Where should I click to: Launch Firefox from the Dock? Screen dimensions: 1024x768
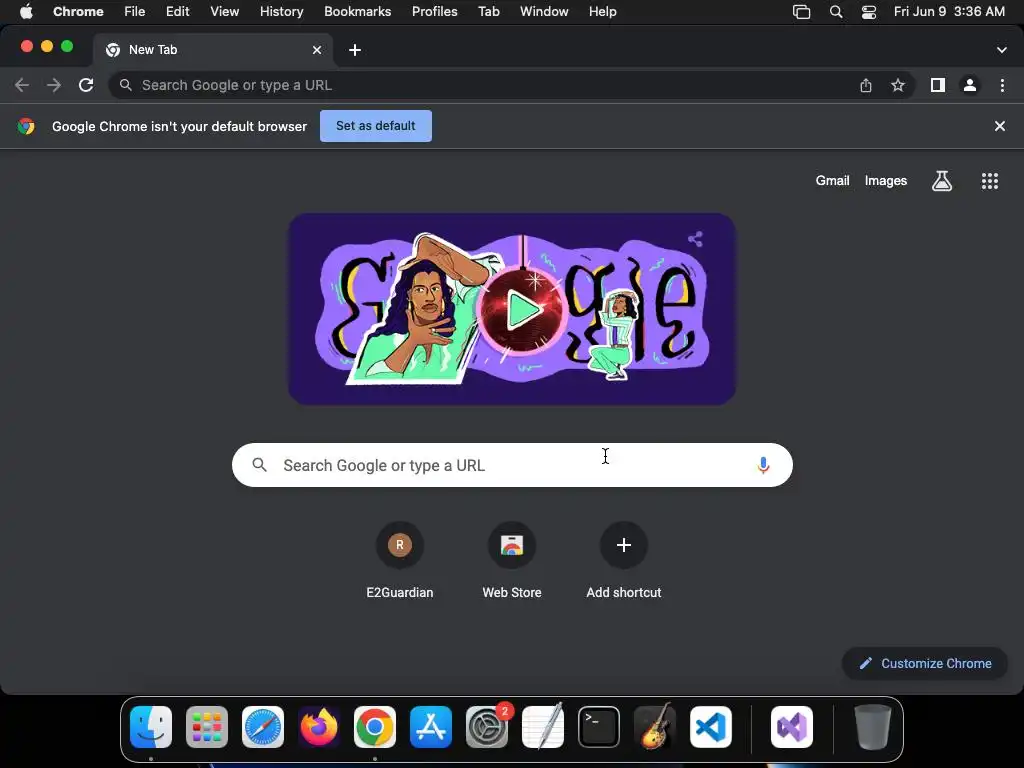click(319, 727)
